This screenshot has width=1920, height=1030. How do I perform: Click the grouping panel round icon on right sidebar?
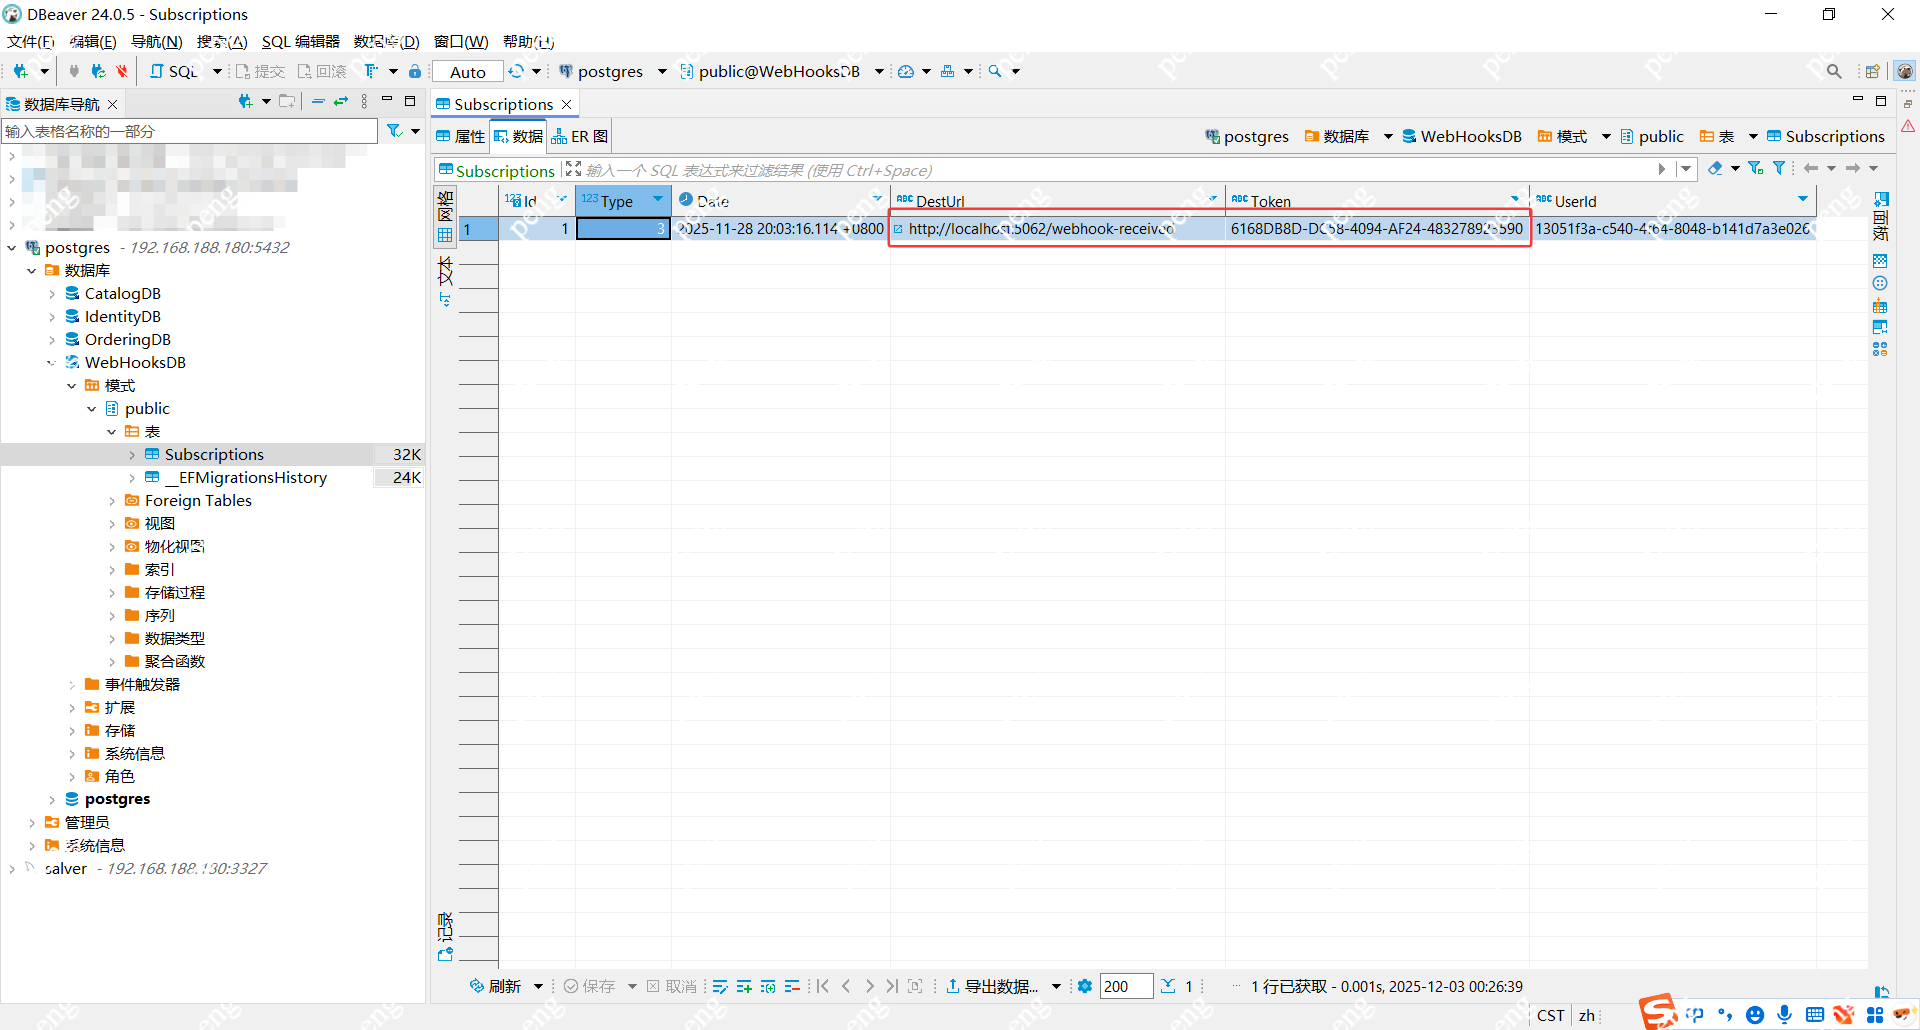1880,283
